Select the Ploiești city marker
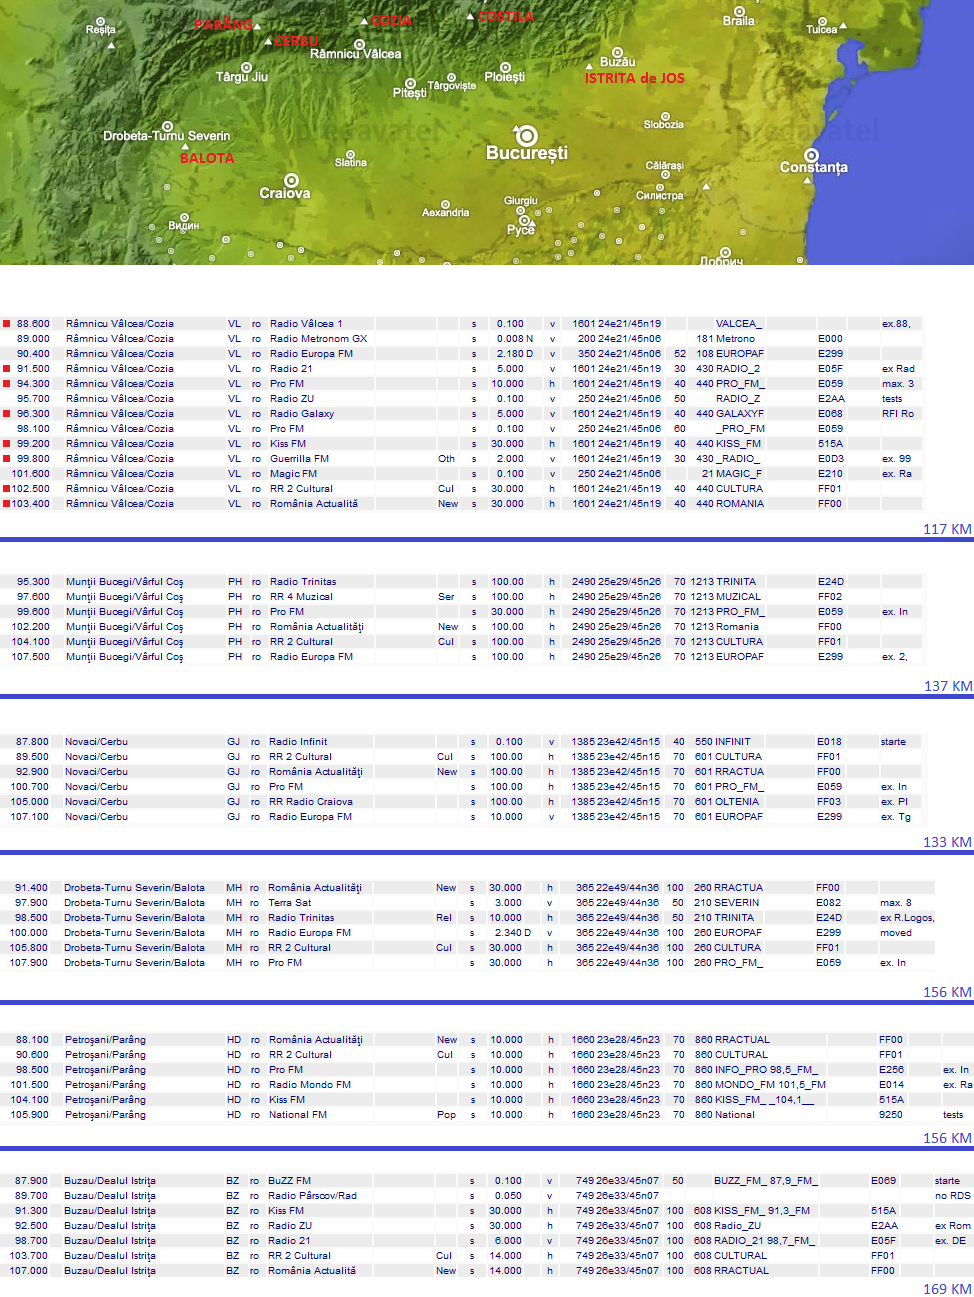Screen dimensions: 974x1297 point(505,67)
